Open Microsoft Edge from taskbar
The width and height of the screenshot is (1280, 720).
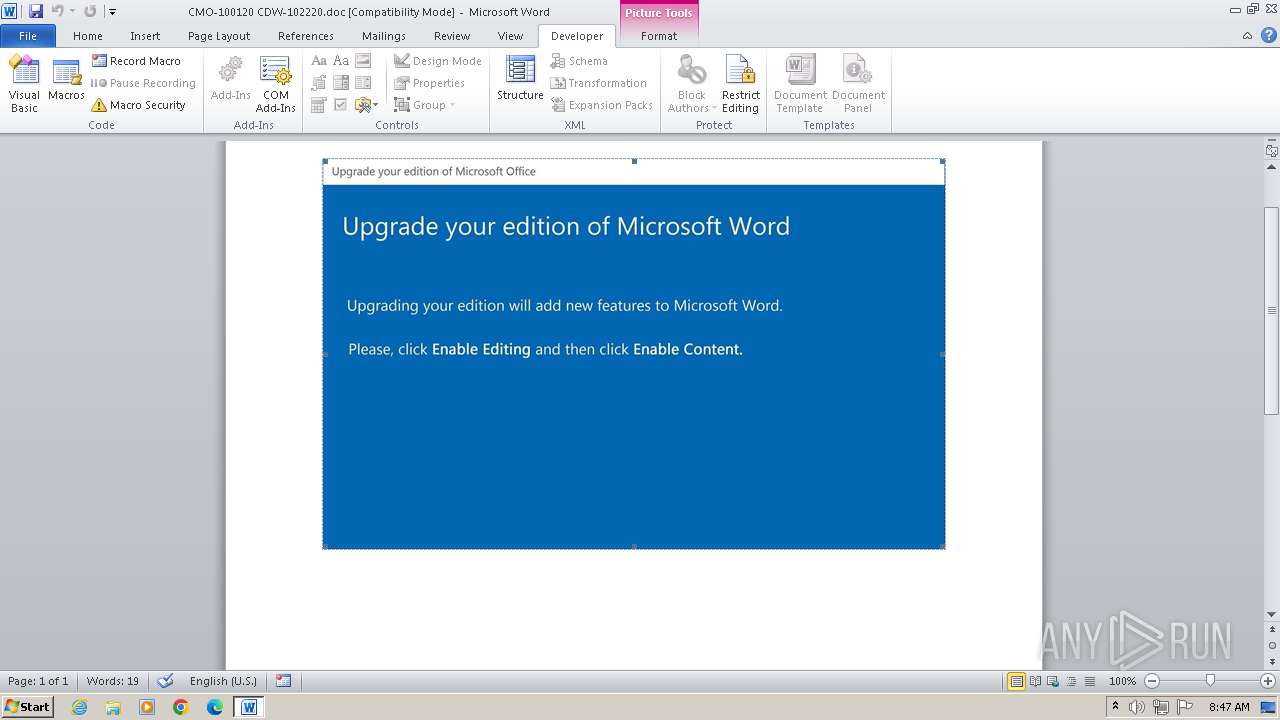[215, 707]
